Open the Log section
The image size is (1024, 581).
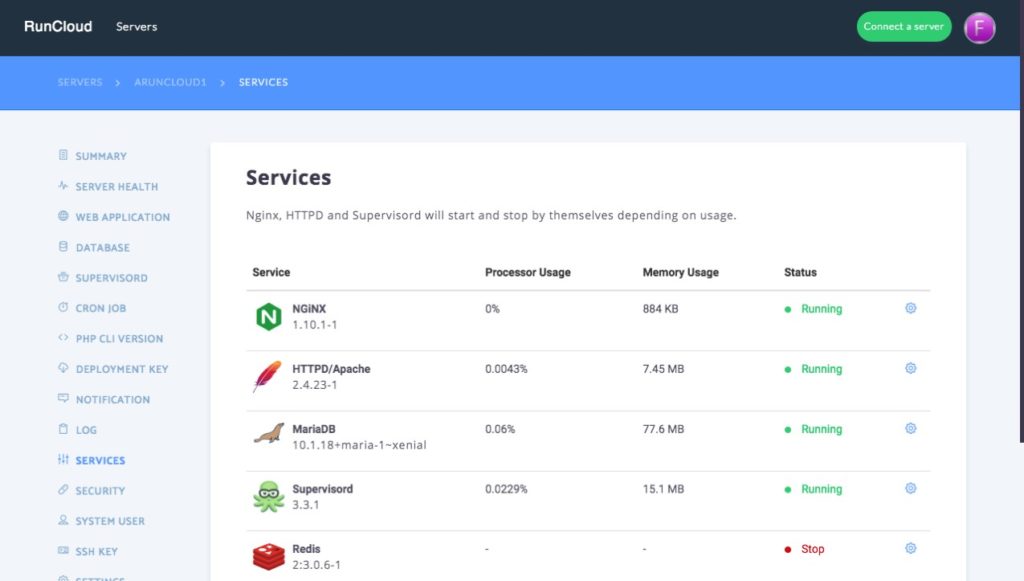pyautogui.click(x=86, y=430)
